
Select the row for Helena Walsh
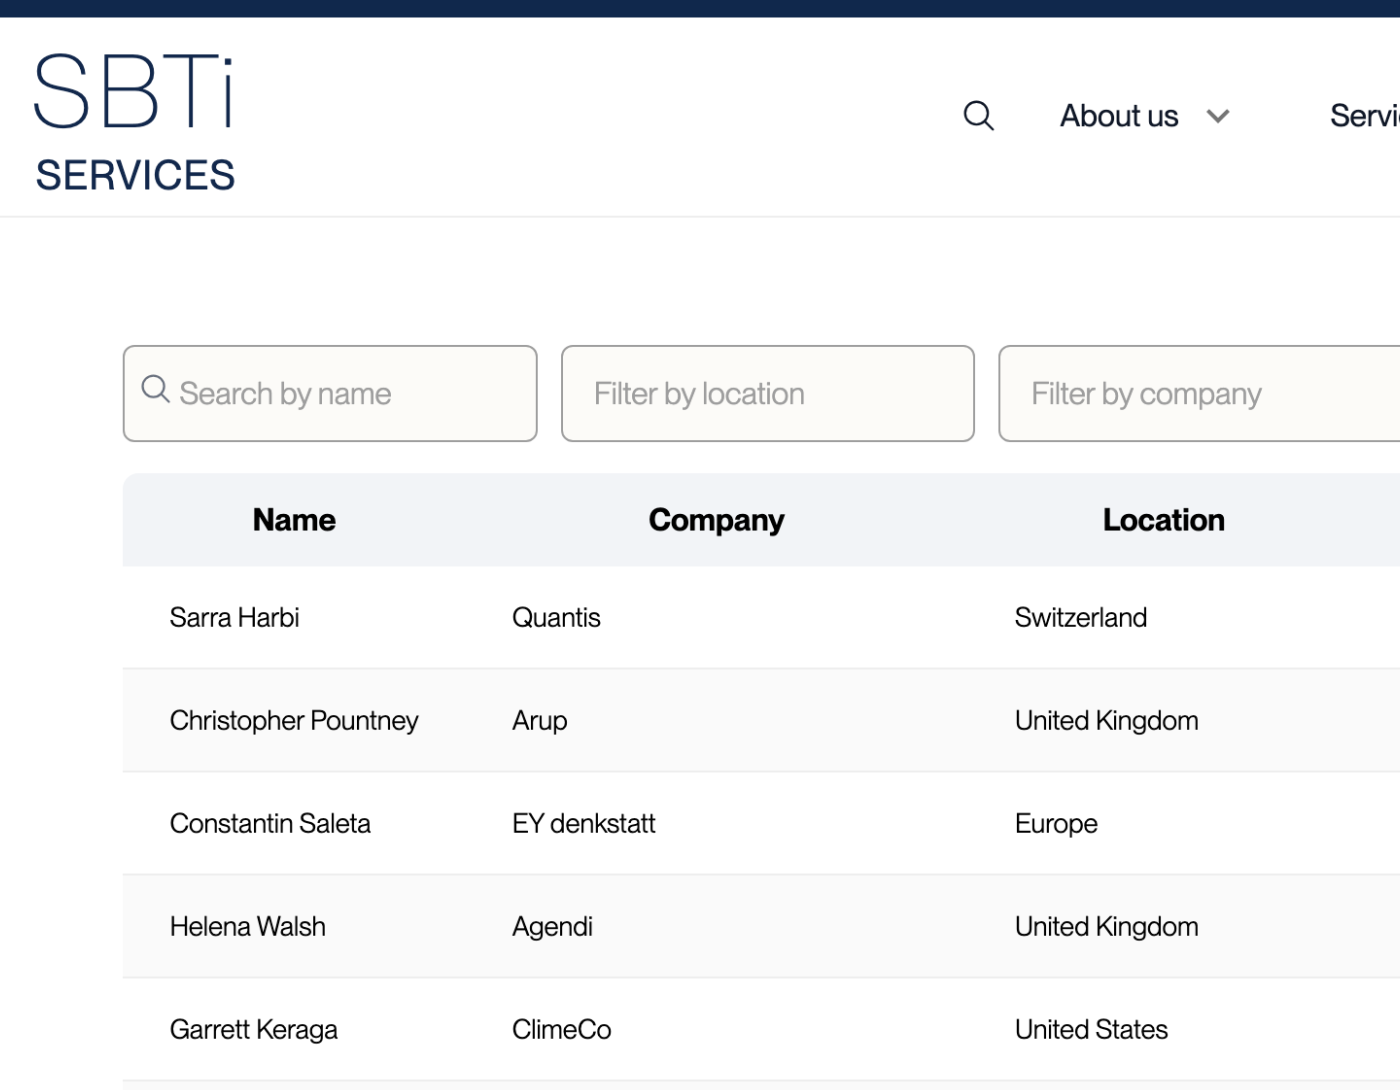(x=247, y=926)
